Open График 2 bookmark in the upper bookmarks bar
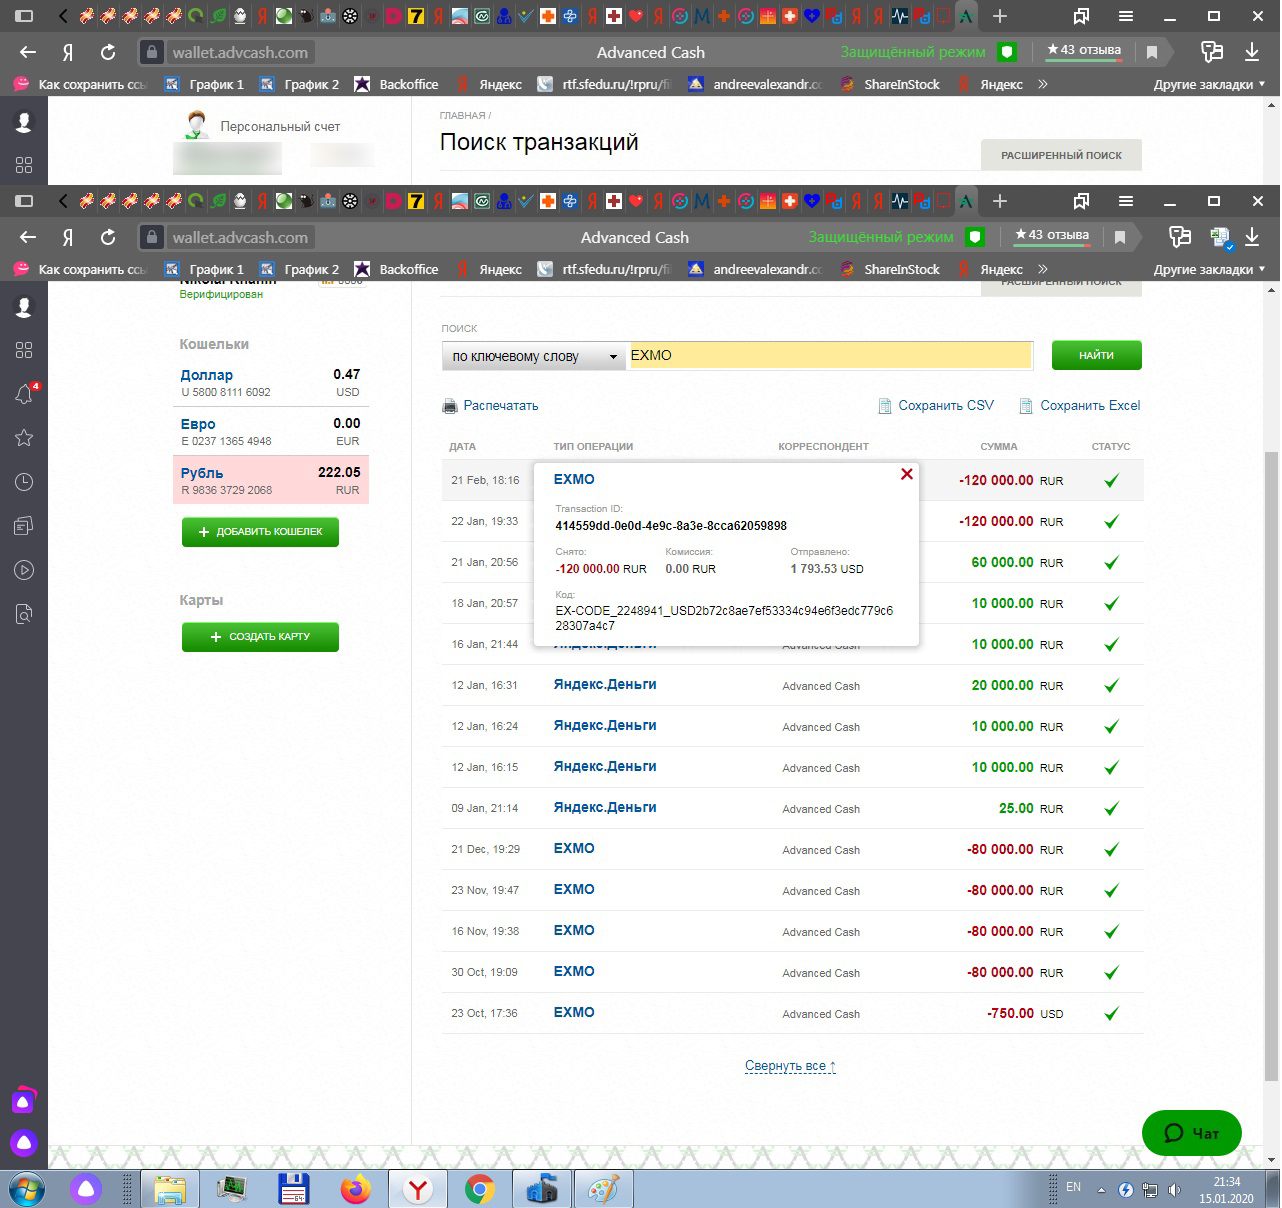The width and height of the screenshot is (1282, 1208). tap(300, 84)
